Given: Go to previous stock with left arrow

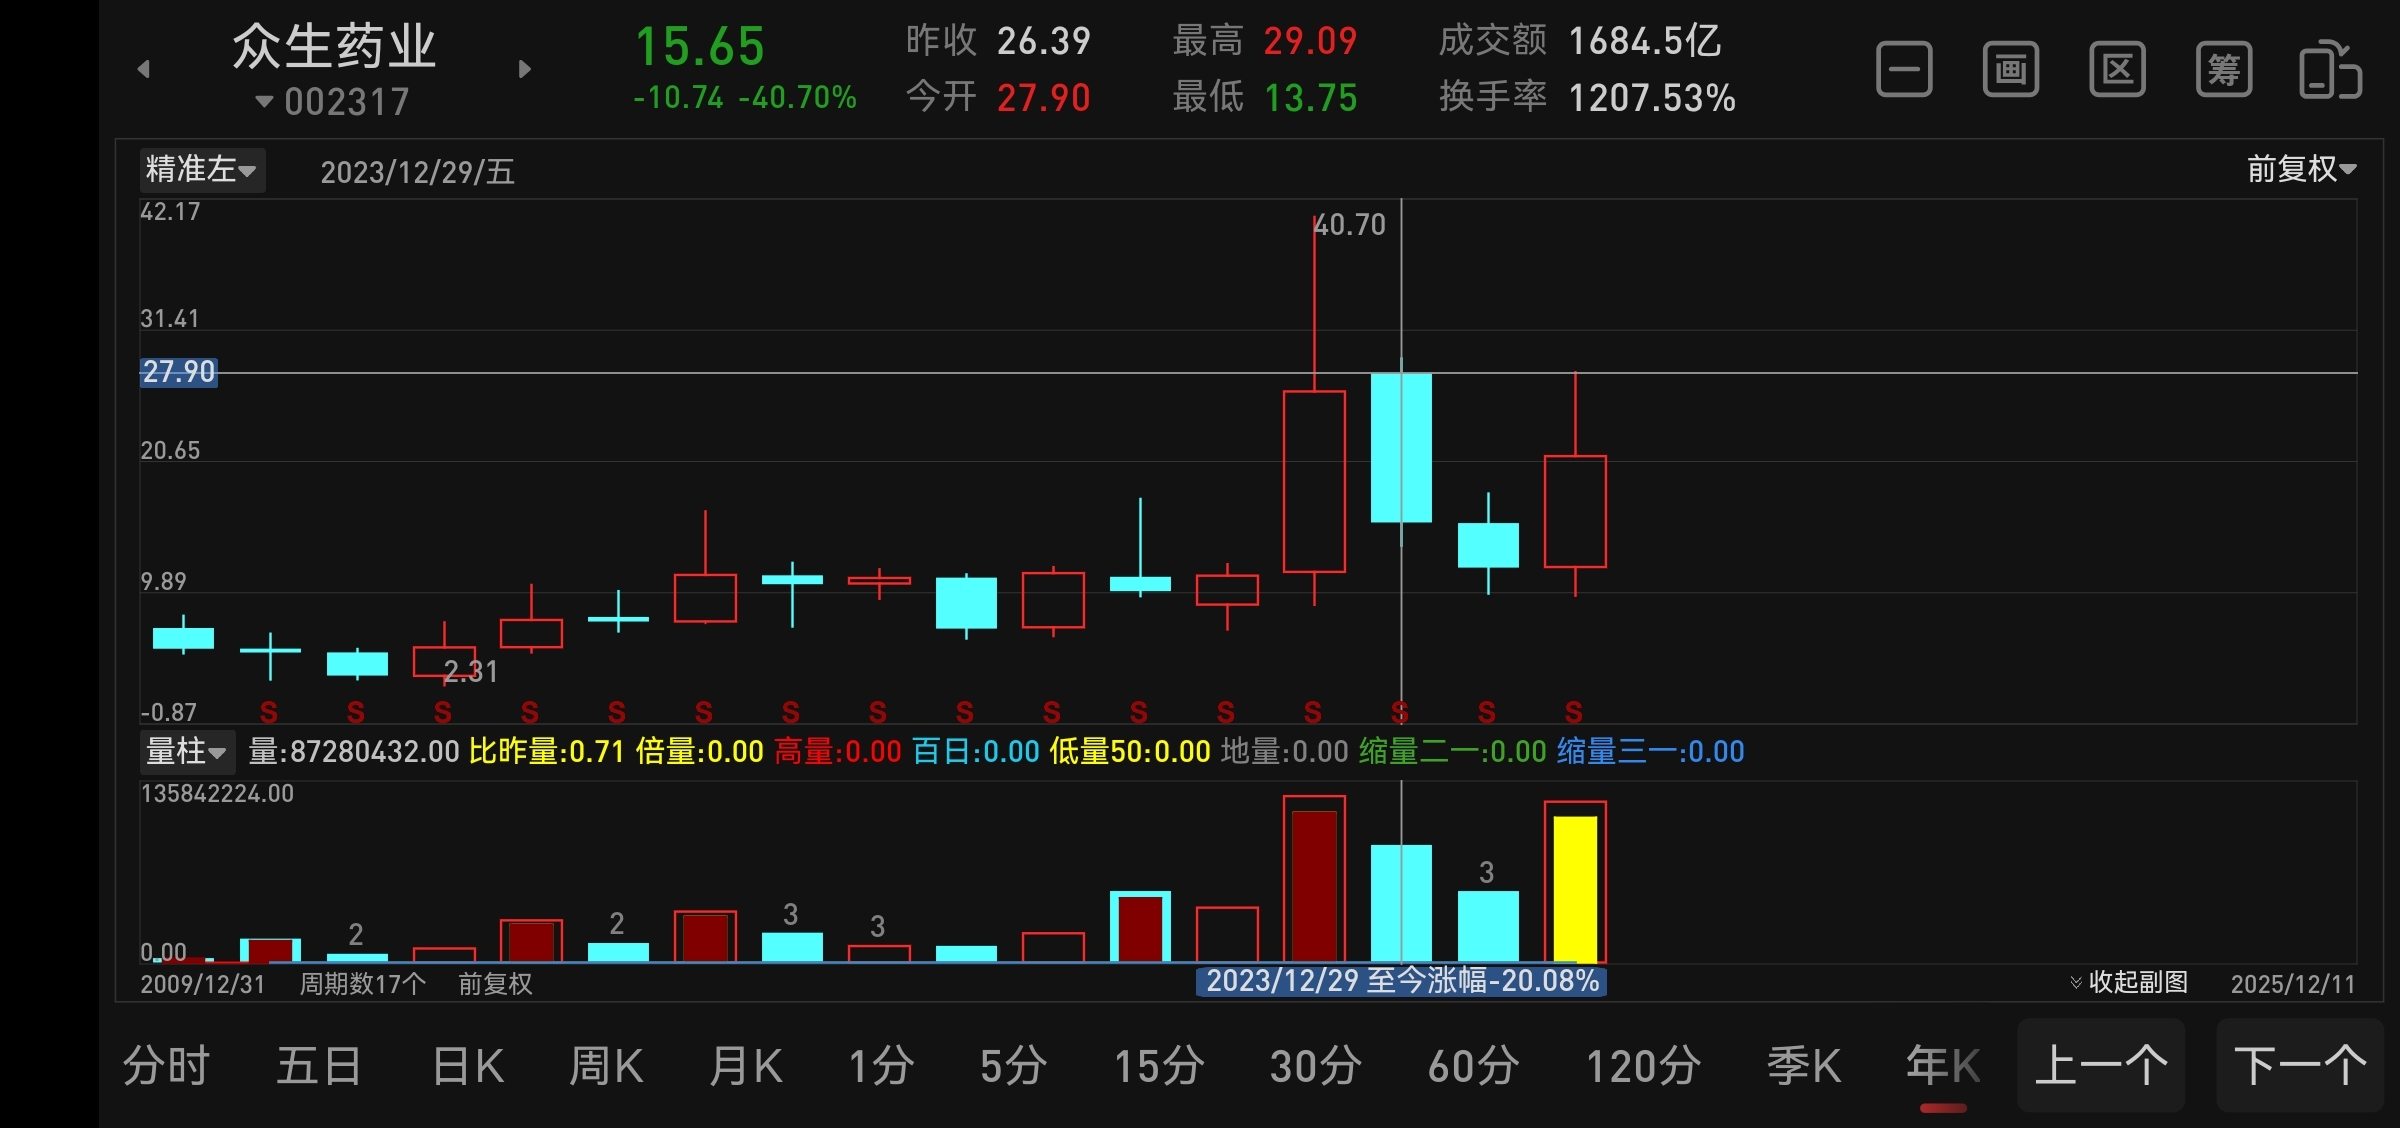Looking at the screenshot, I should (144, 69).
